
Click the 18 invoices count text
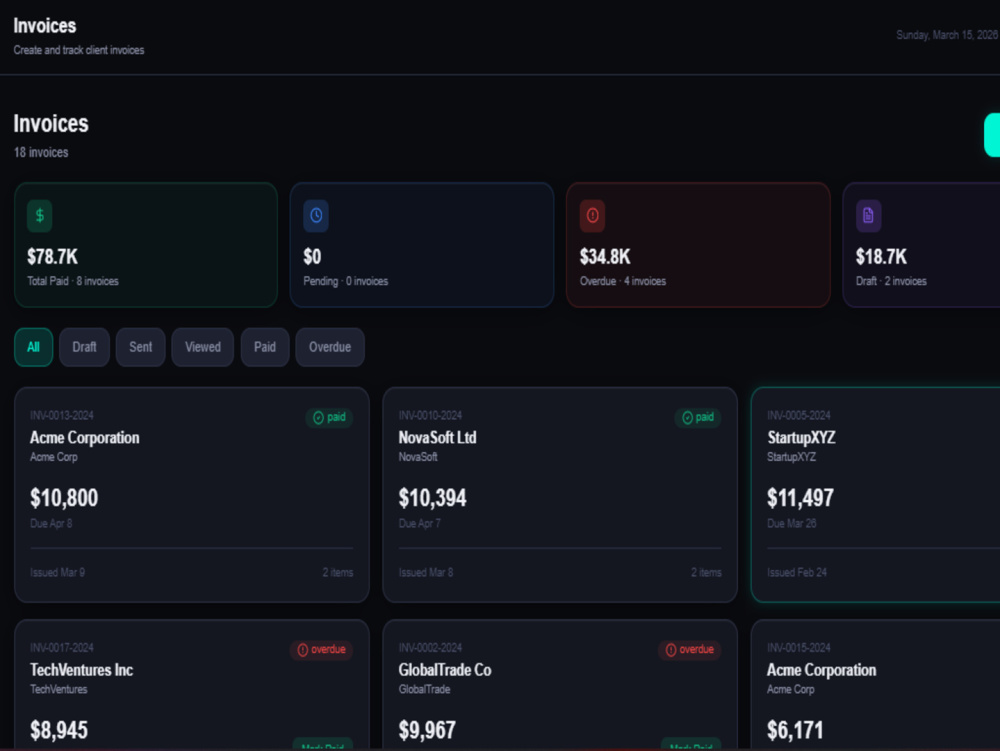tap(41, 152)
